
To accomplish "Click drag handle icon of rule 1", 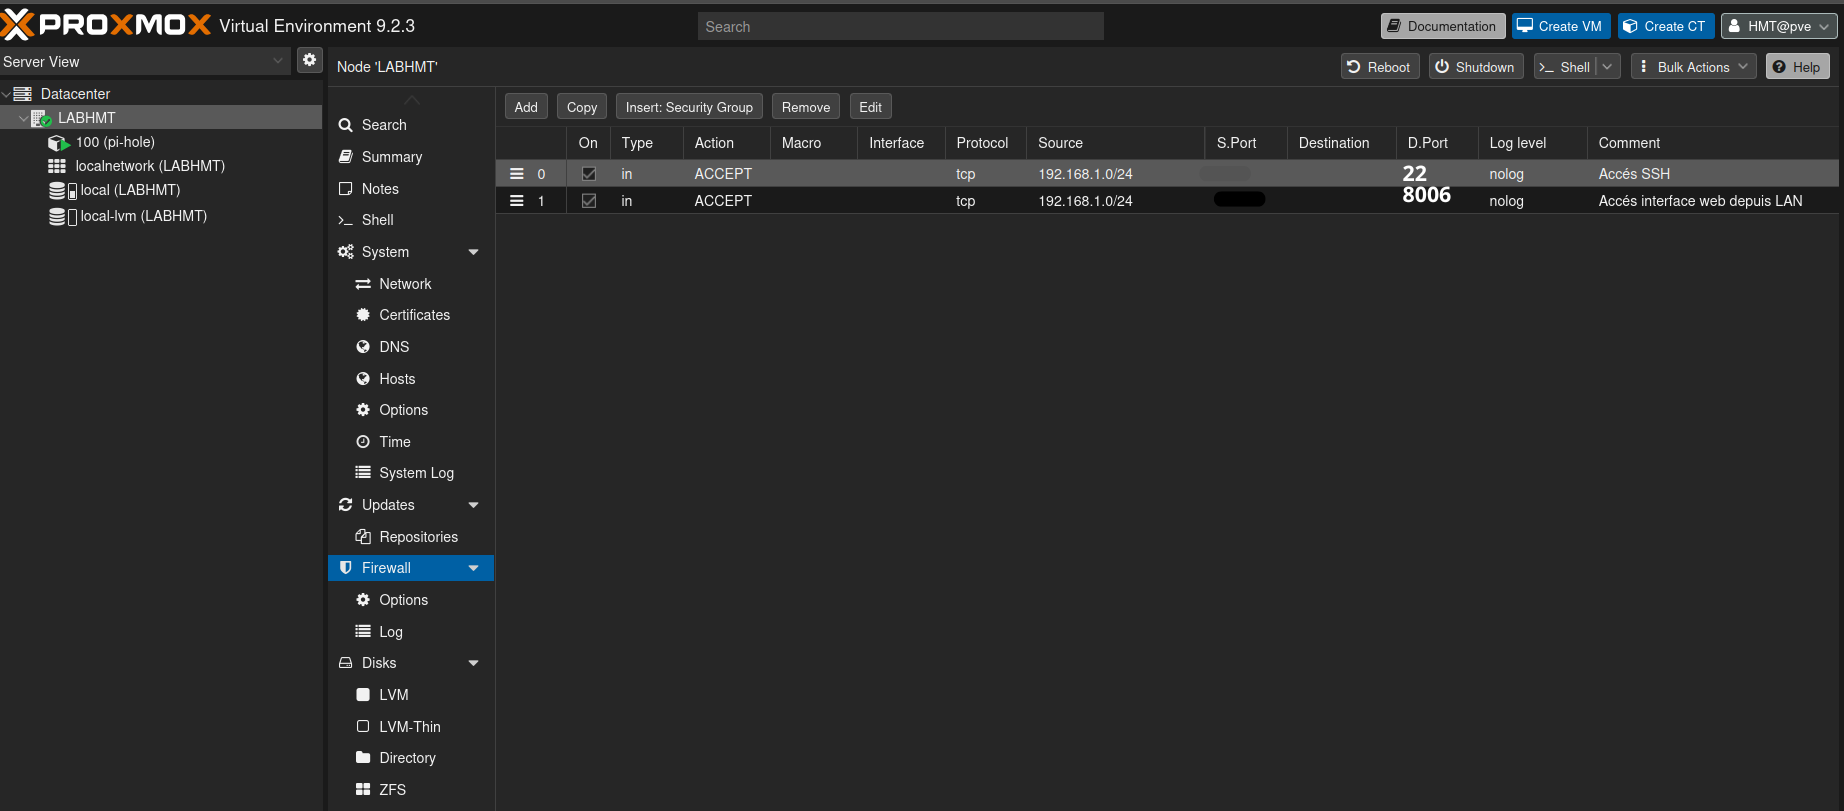I will pos(517,201).
